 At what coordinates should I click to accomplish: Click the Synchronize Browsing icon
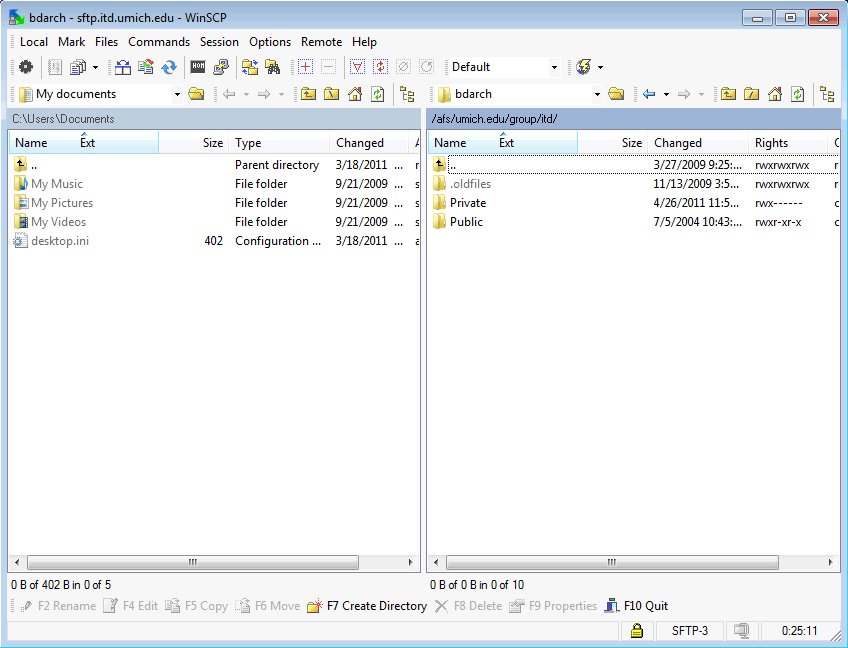[x=249, y=67]
